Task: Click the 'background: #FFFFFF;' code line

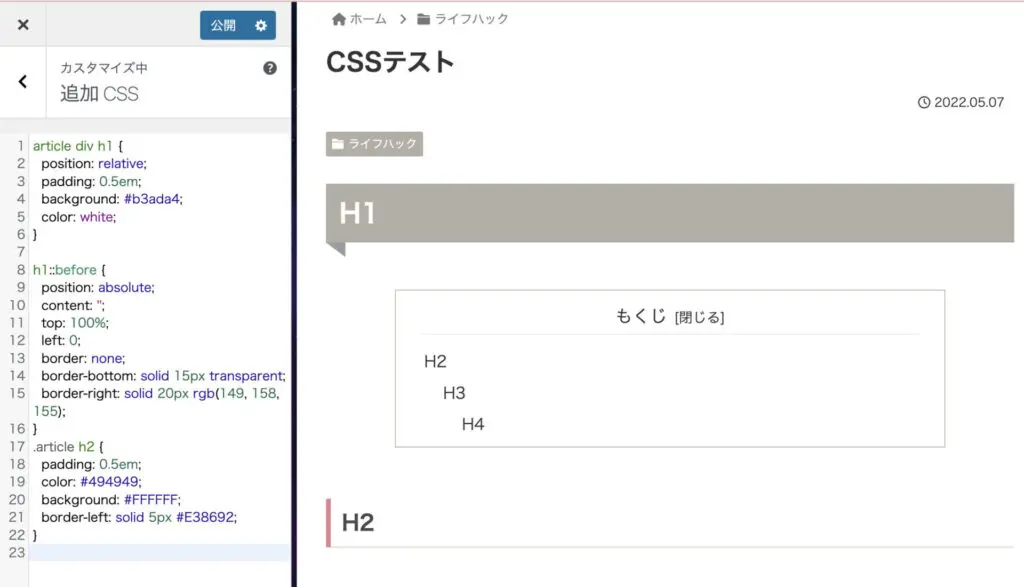Action: [x=111, y=500]
